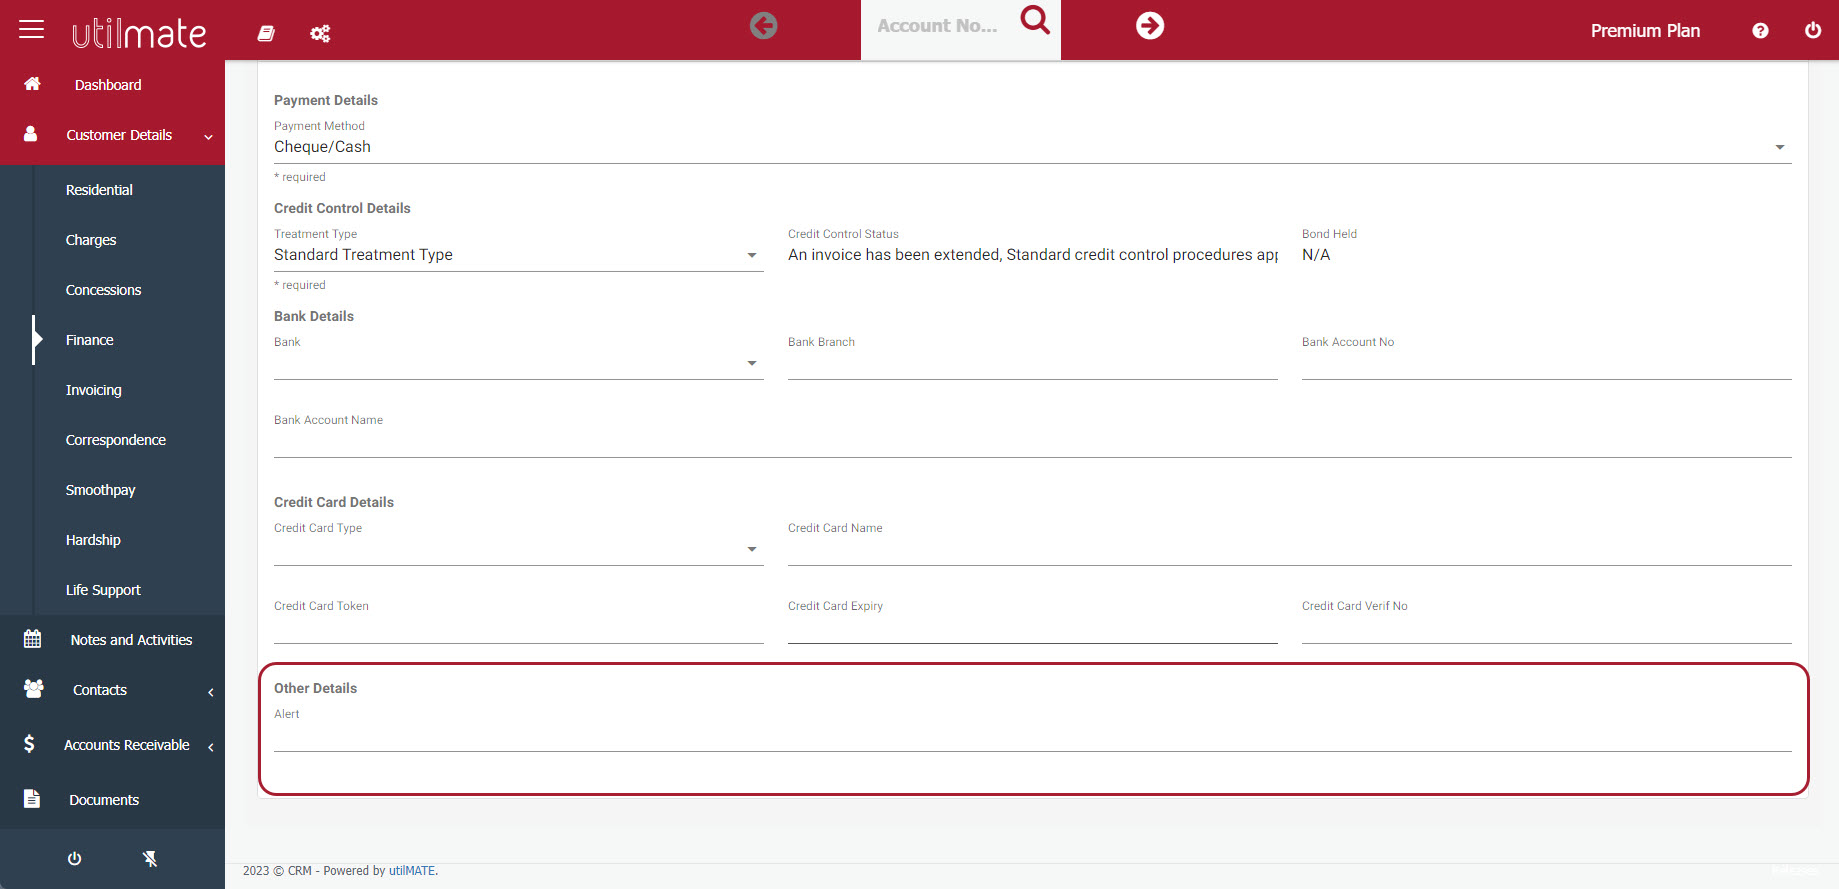Click the utilMATE footer link

tap(412, 871)
